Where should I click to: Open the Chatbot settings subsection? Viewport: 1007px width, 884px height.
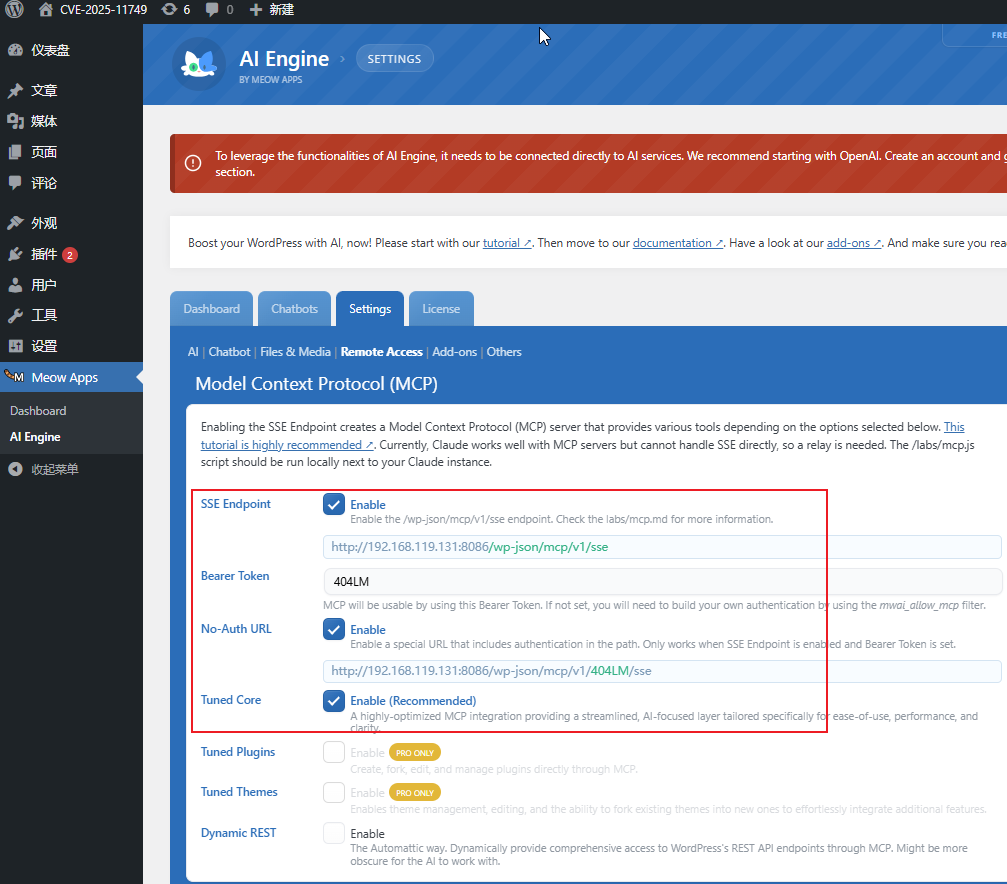(x=229, y=352)
